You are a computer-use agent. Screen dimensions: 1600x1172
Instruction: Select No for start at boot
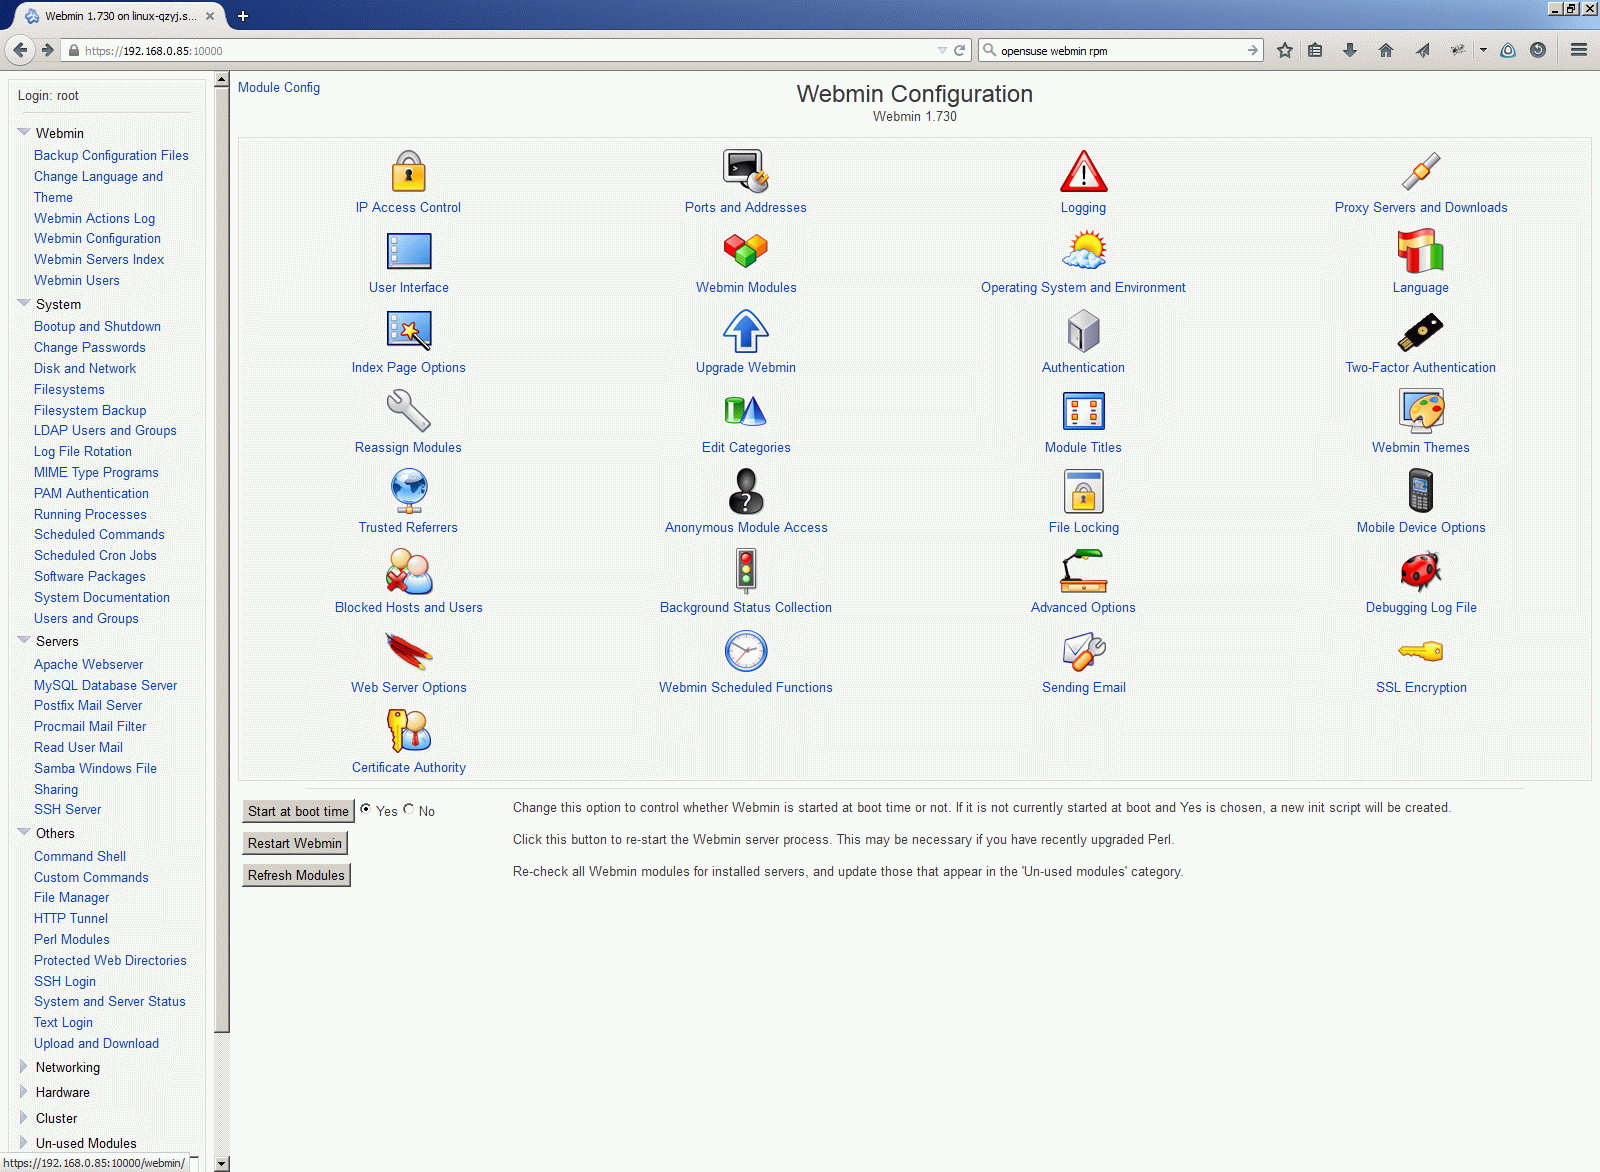point(409,809)
